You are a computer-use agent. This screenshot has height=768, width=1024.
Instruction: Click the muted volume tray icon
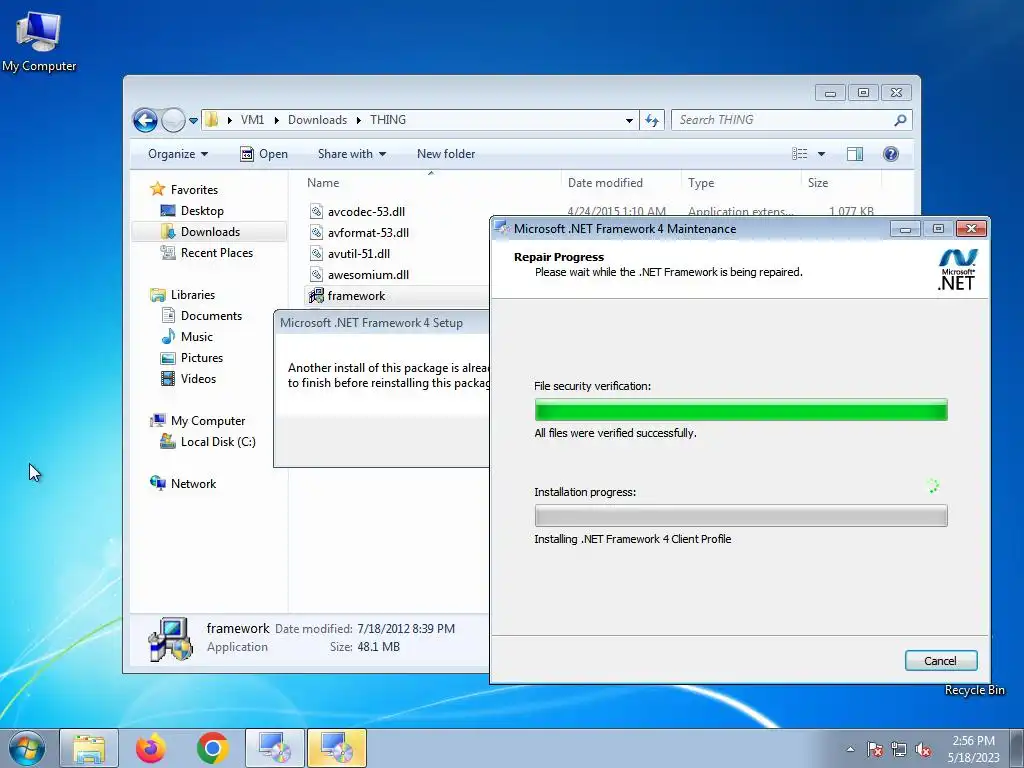coord(923,750)
